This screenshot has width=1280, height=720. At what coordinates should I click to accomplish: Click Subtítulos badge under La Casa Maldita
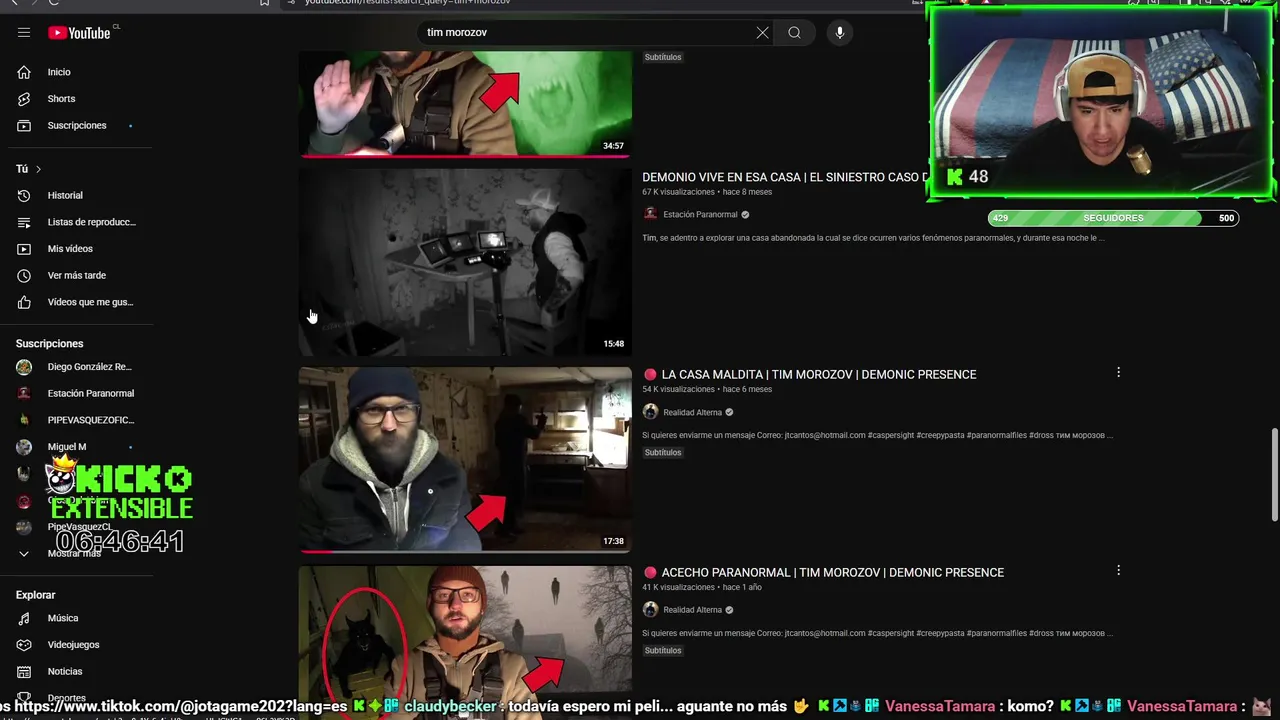(x=663, y=453)
